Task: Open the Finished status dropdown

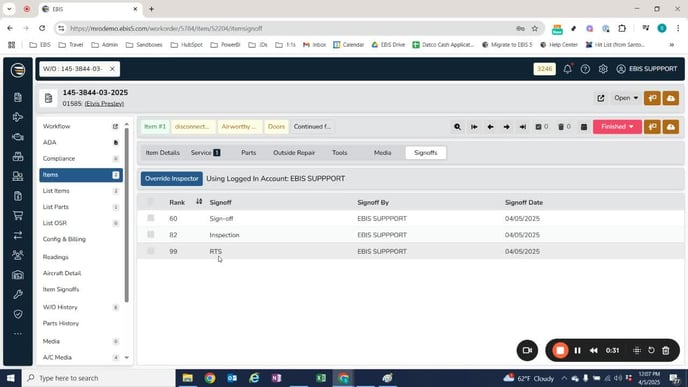Action: click(x=617, y=127)
